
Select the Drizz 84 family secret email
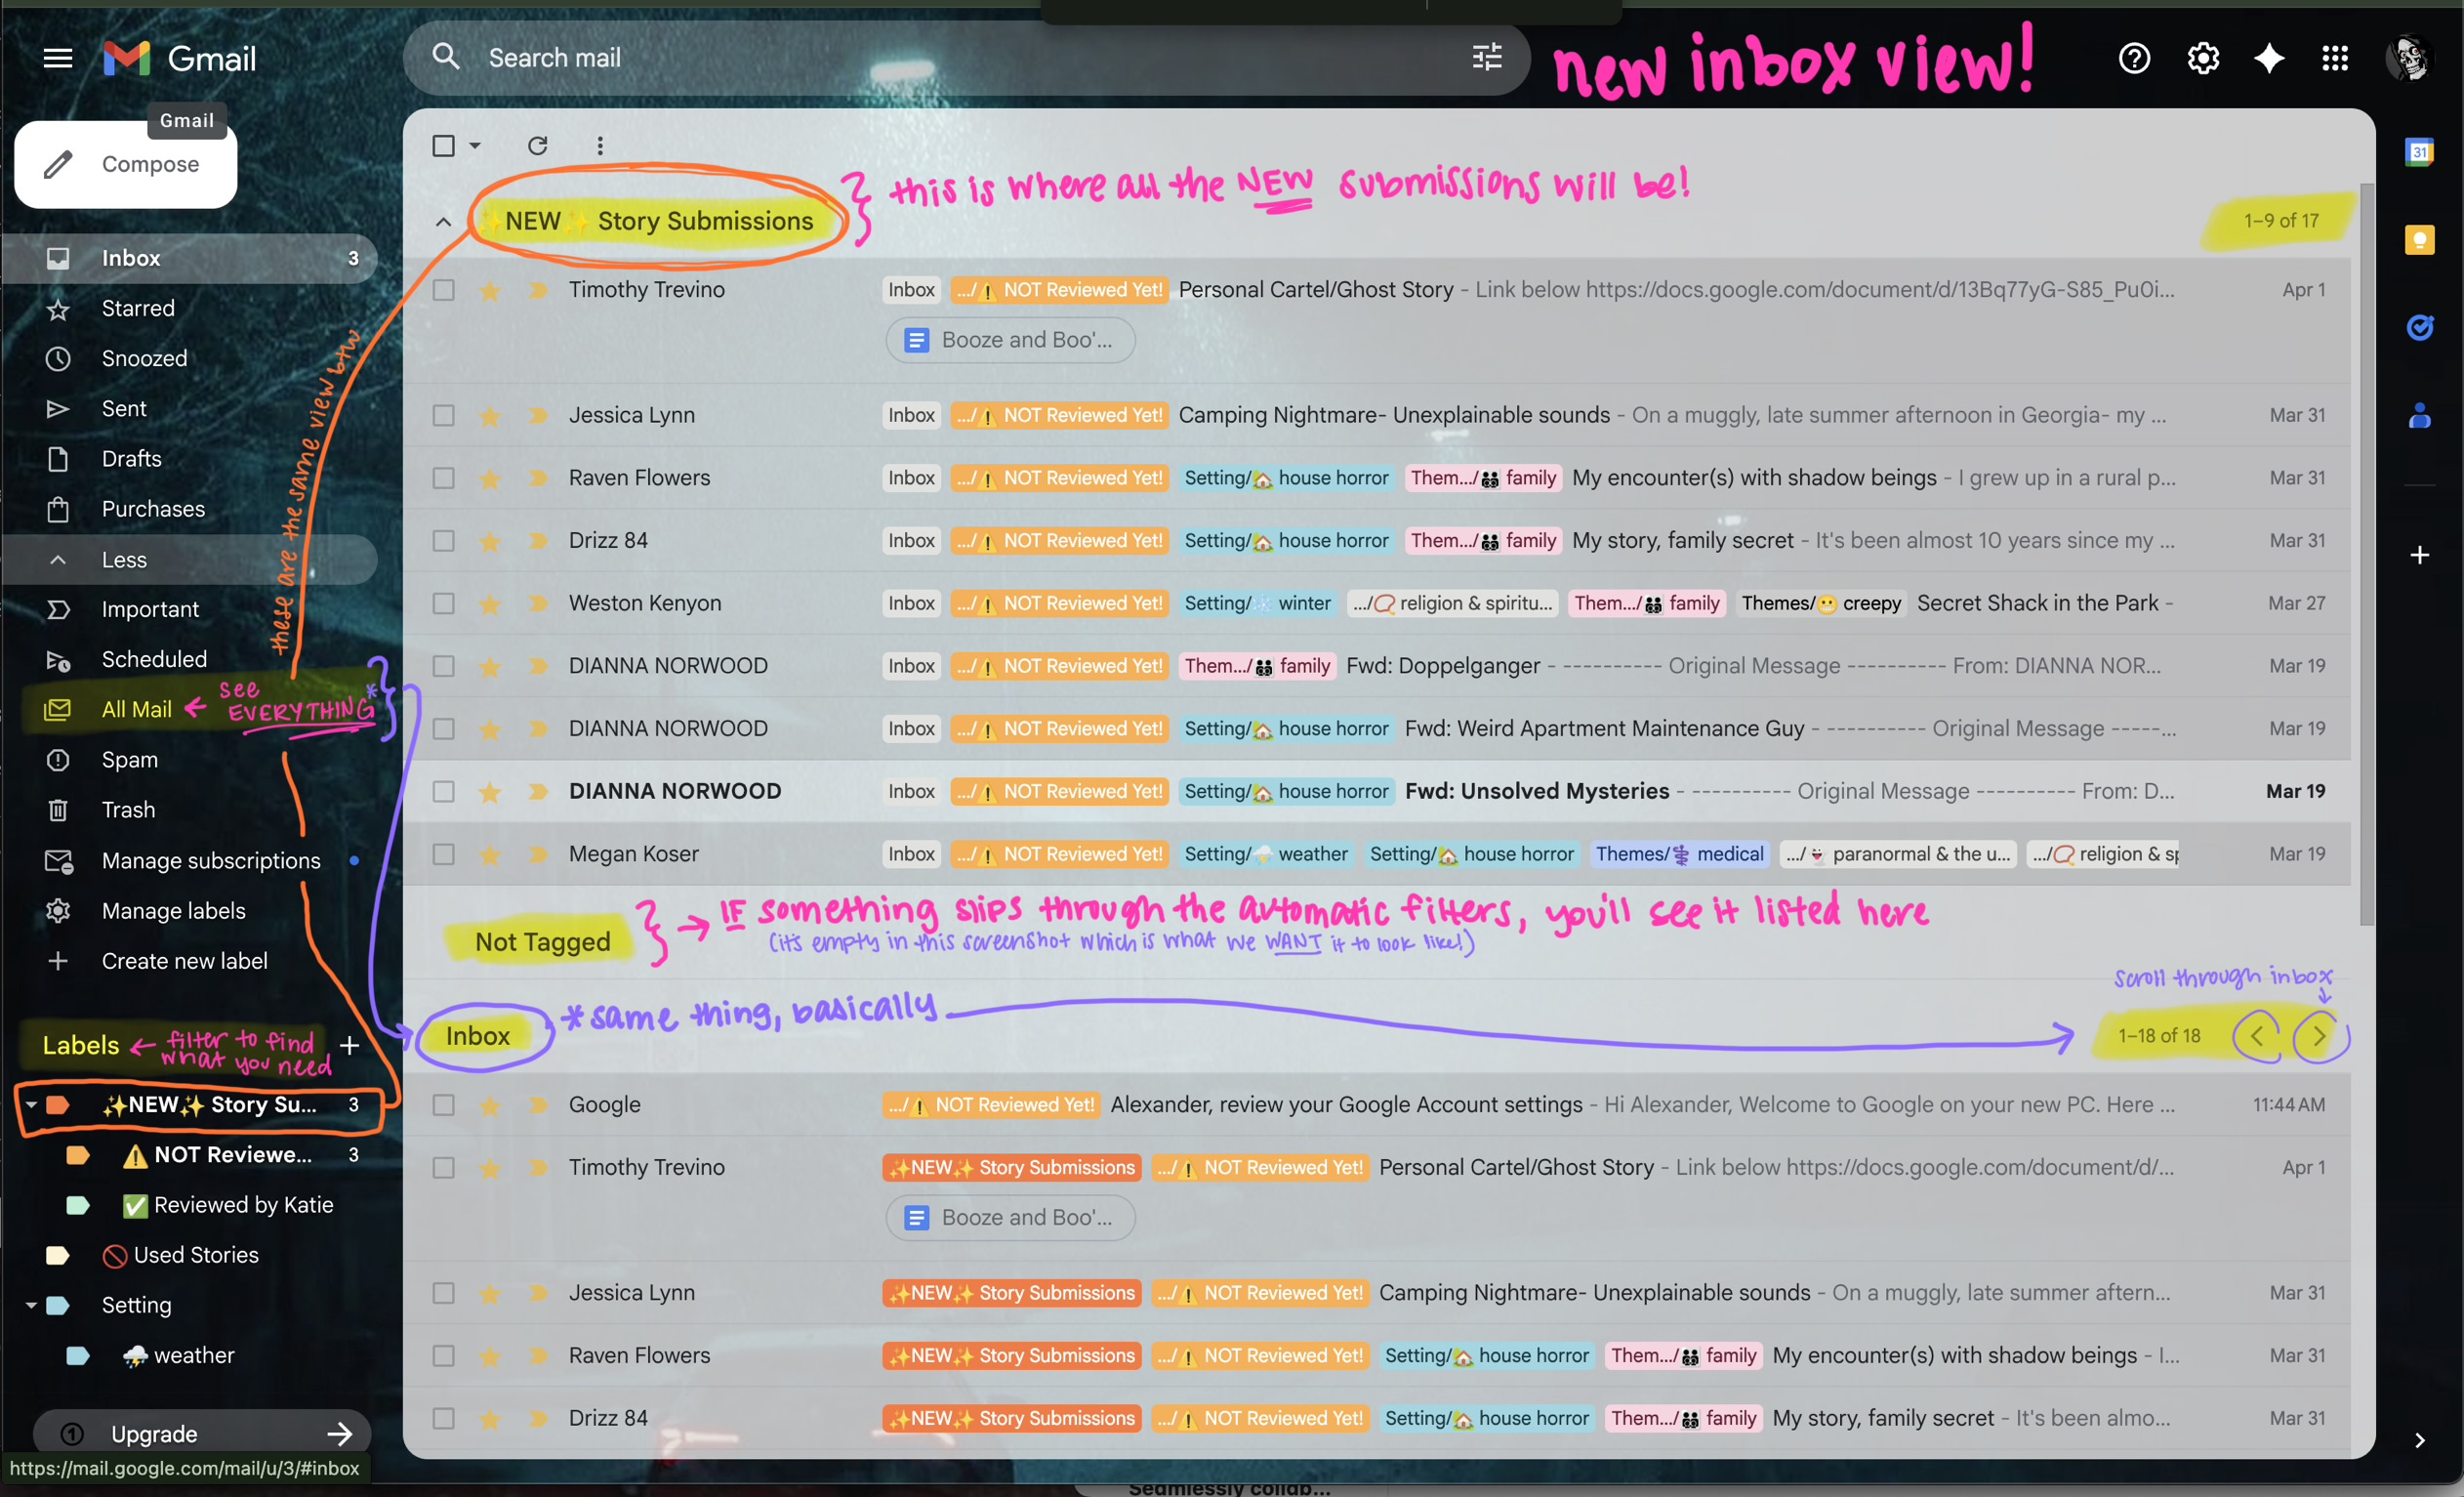(x=443, y=541)
